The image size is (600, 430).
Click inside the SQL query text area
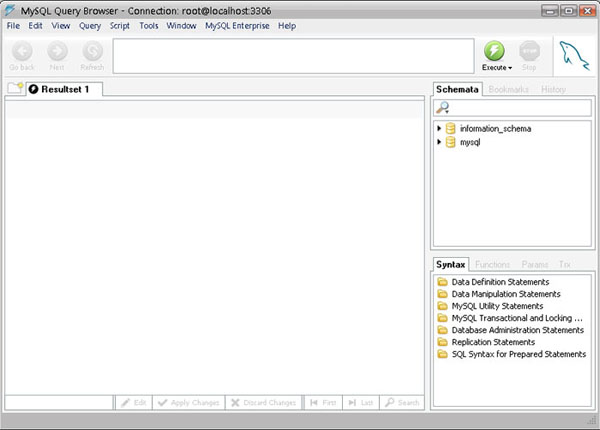(x=293, y=56)
